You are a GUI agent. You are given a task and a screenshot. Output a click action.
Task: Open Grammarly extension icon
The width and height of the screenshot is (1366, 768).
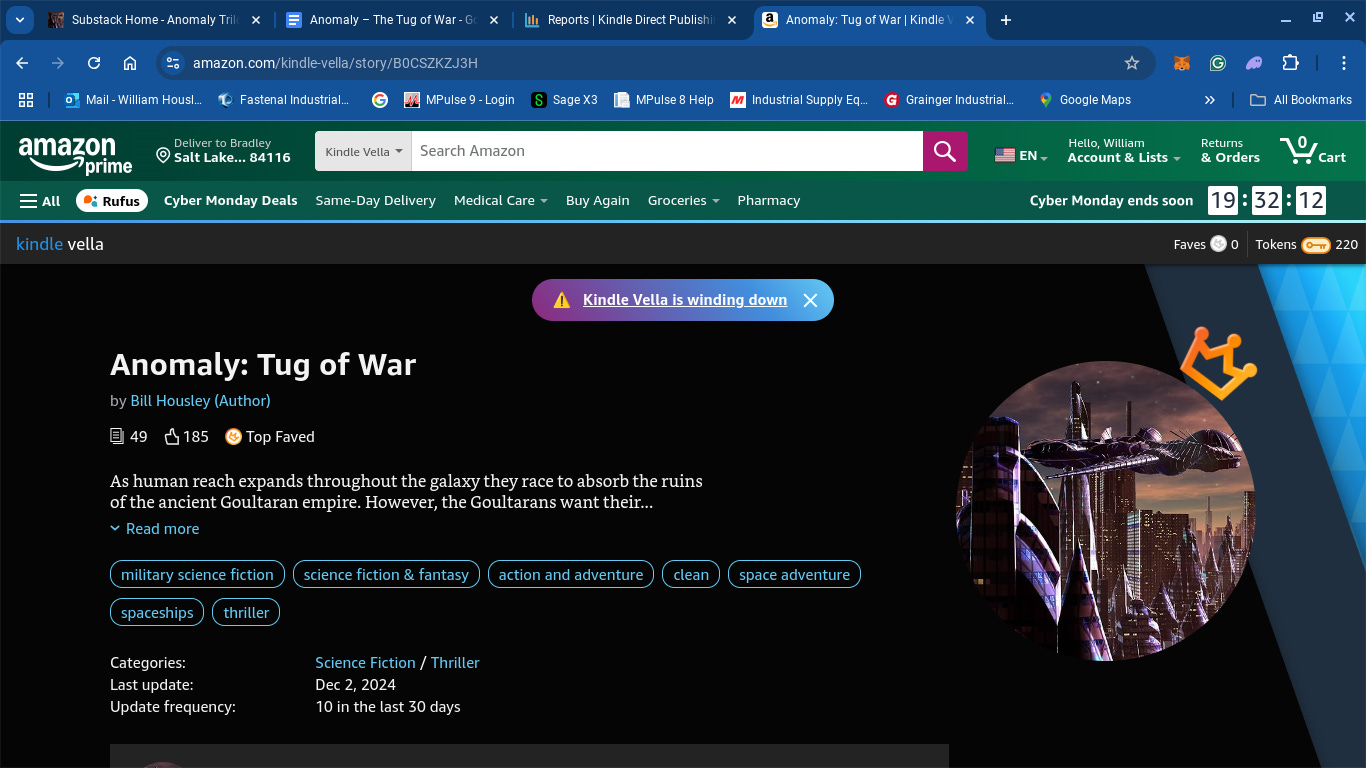[x=1217, y=63]
